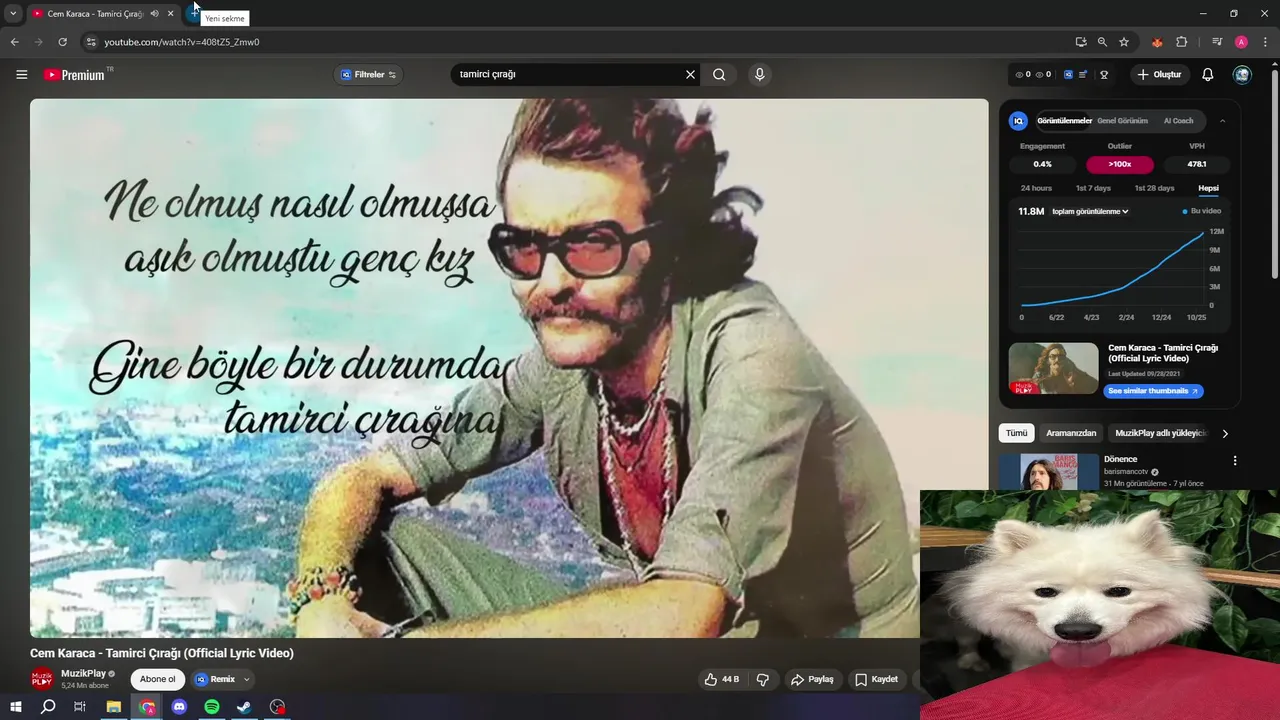
Task: Bookmark this page with the star icon
Action: click(1124, 42)
